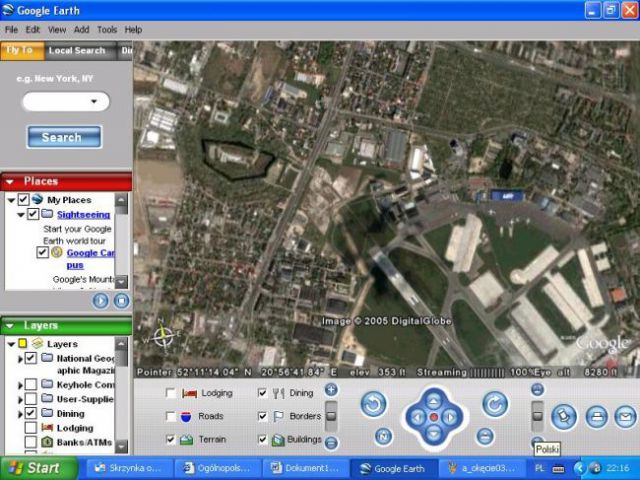
Task: Toggle Terrain checkbox
Action: click(x=171, y=439)
